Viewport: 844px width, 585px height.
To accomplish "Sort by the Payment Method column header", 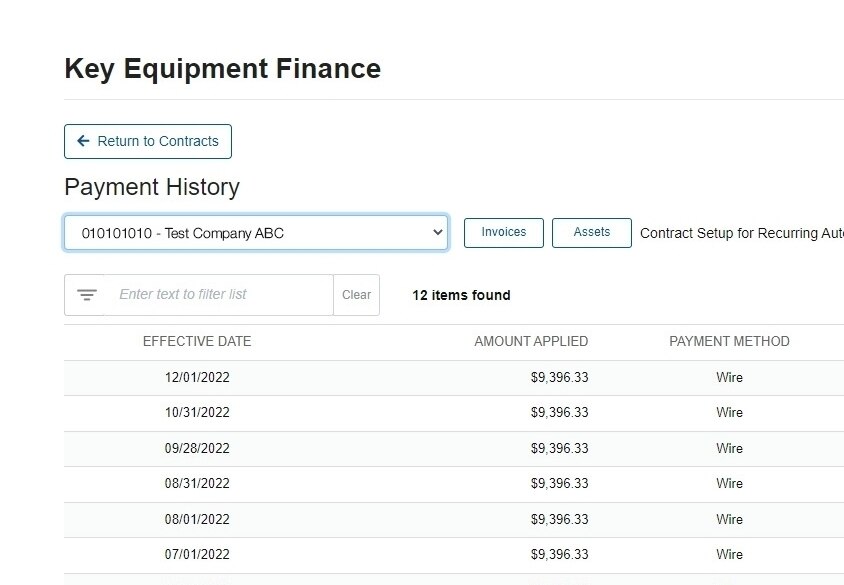I will [729, 342].
